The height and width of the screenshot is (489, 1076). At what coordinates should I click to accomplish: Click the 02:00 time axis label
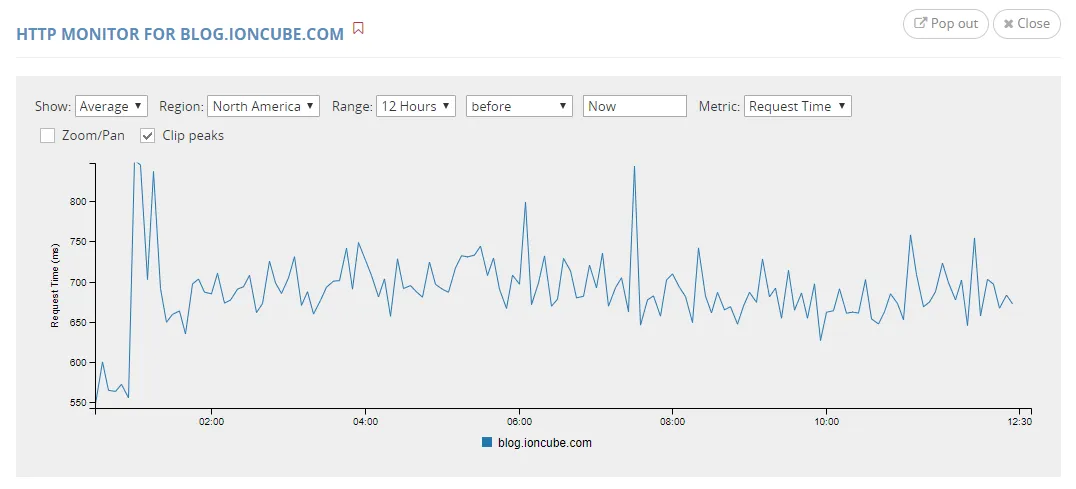[212, 422]
